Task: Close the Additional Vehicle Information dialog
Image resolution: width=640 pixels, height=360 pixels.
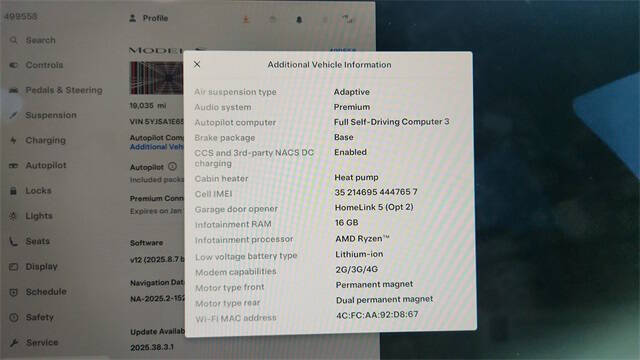Action: [x=197, y=64]
